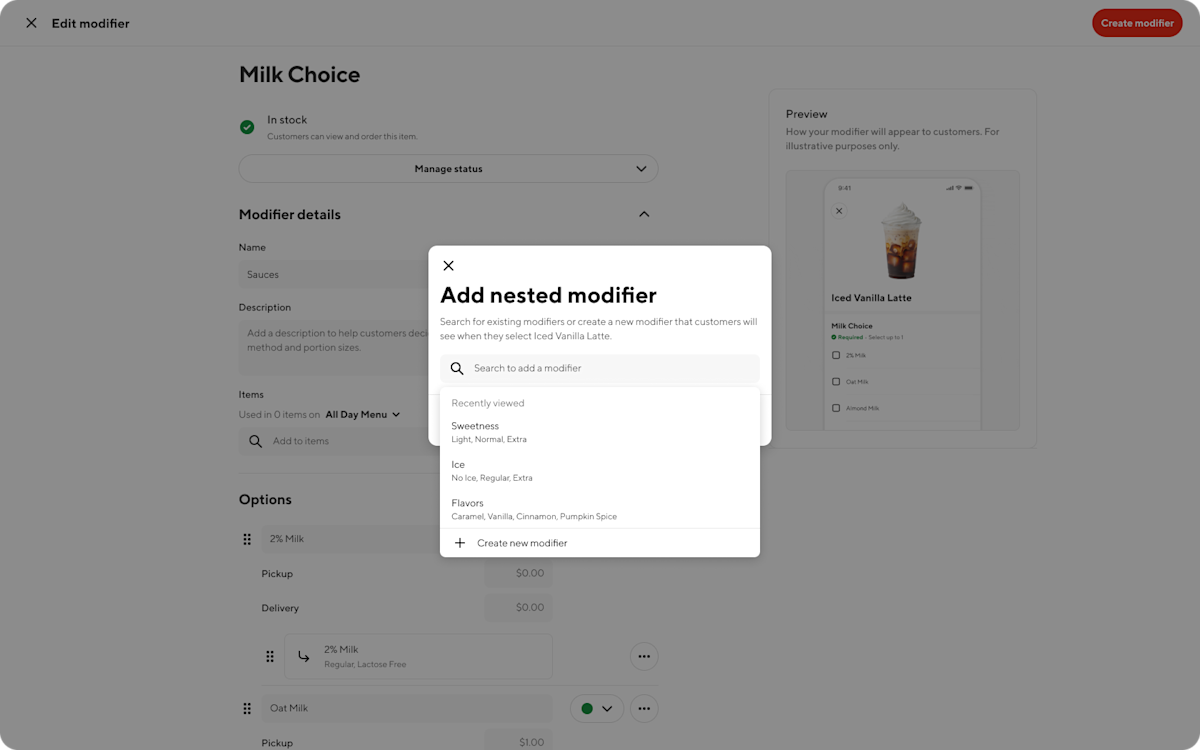1200x750 pixels.
Task: Open the plus icon next to Create new modifier
Action: [x=460, y=542]
